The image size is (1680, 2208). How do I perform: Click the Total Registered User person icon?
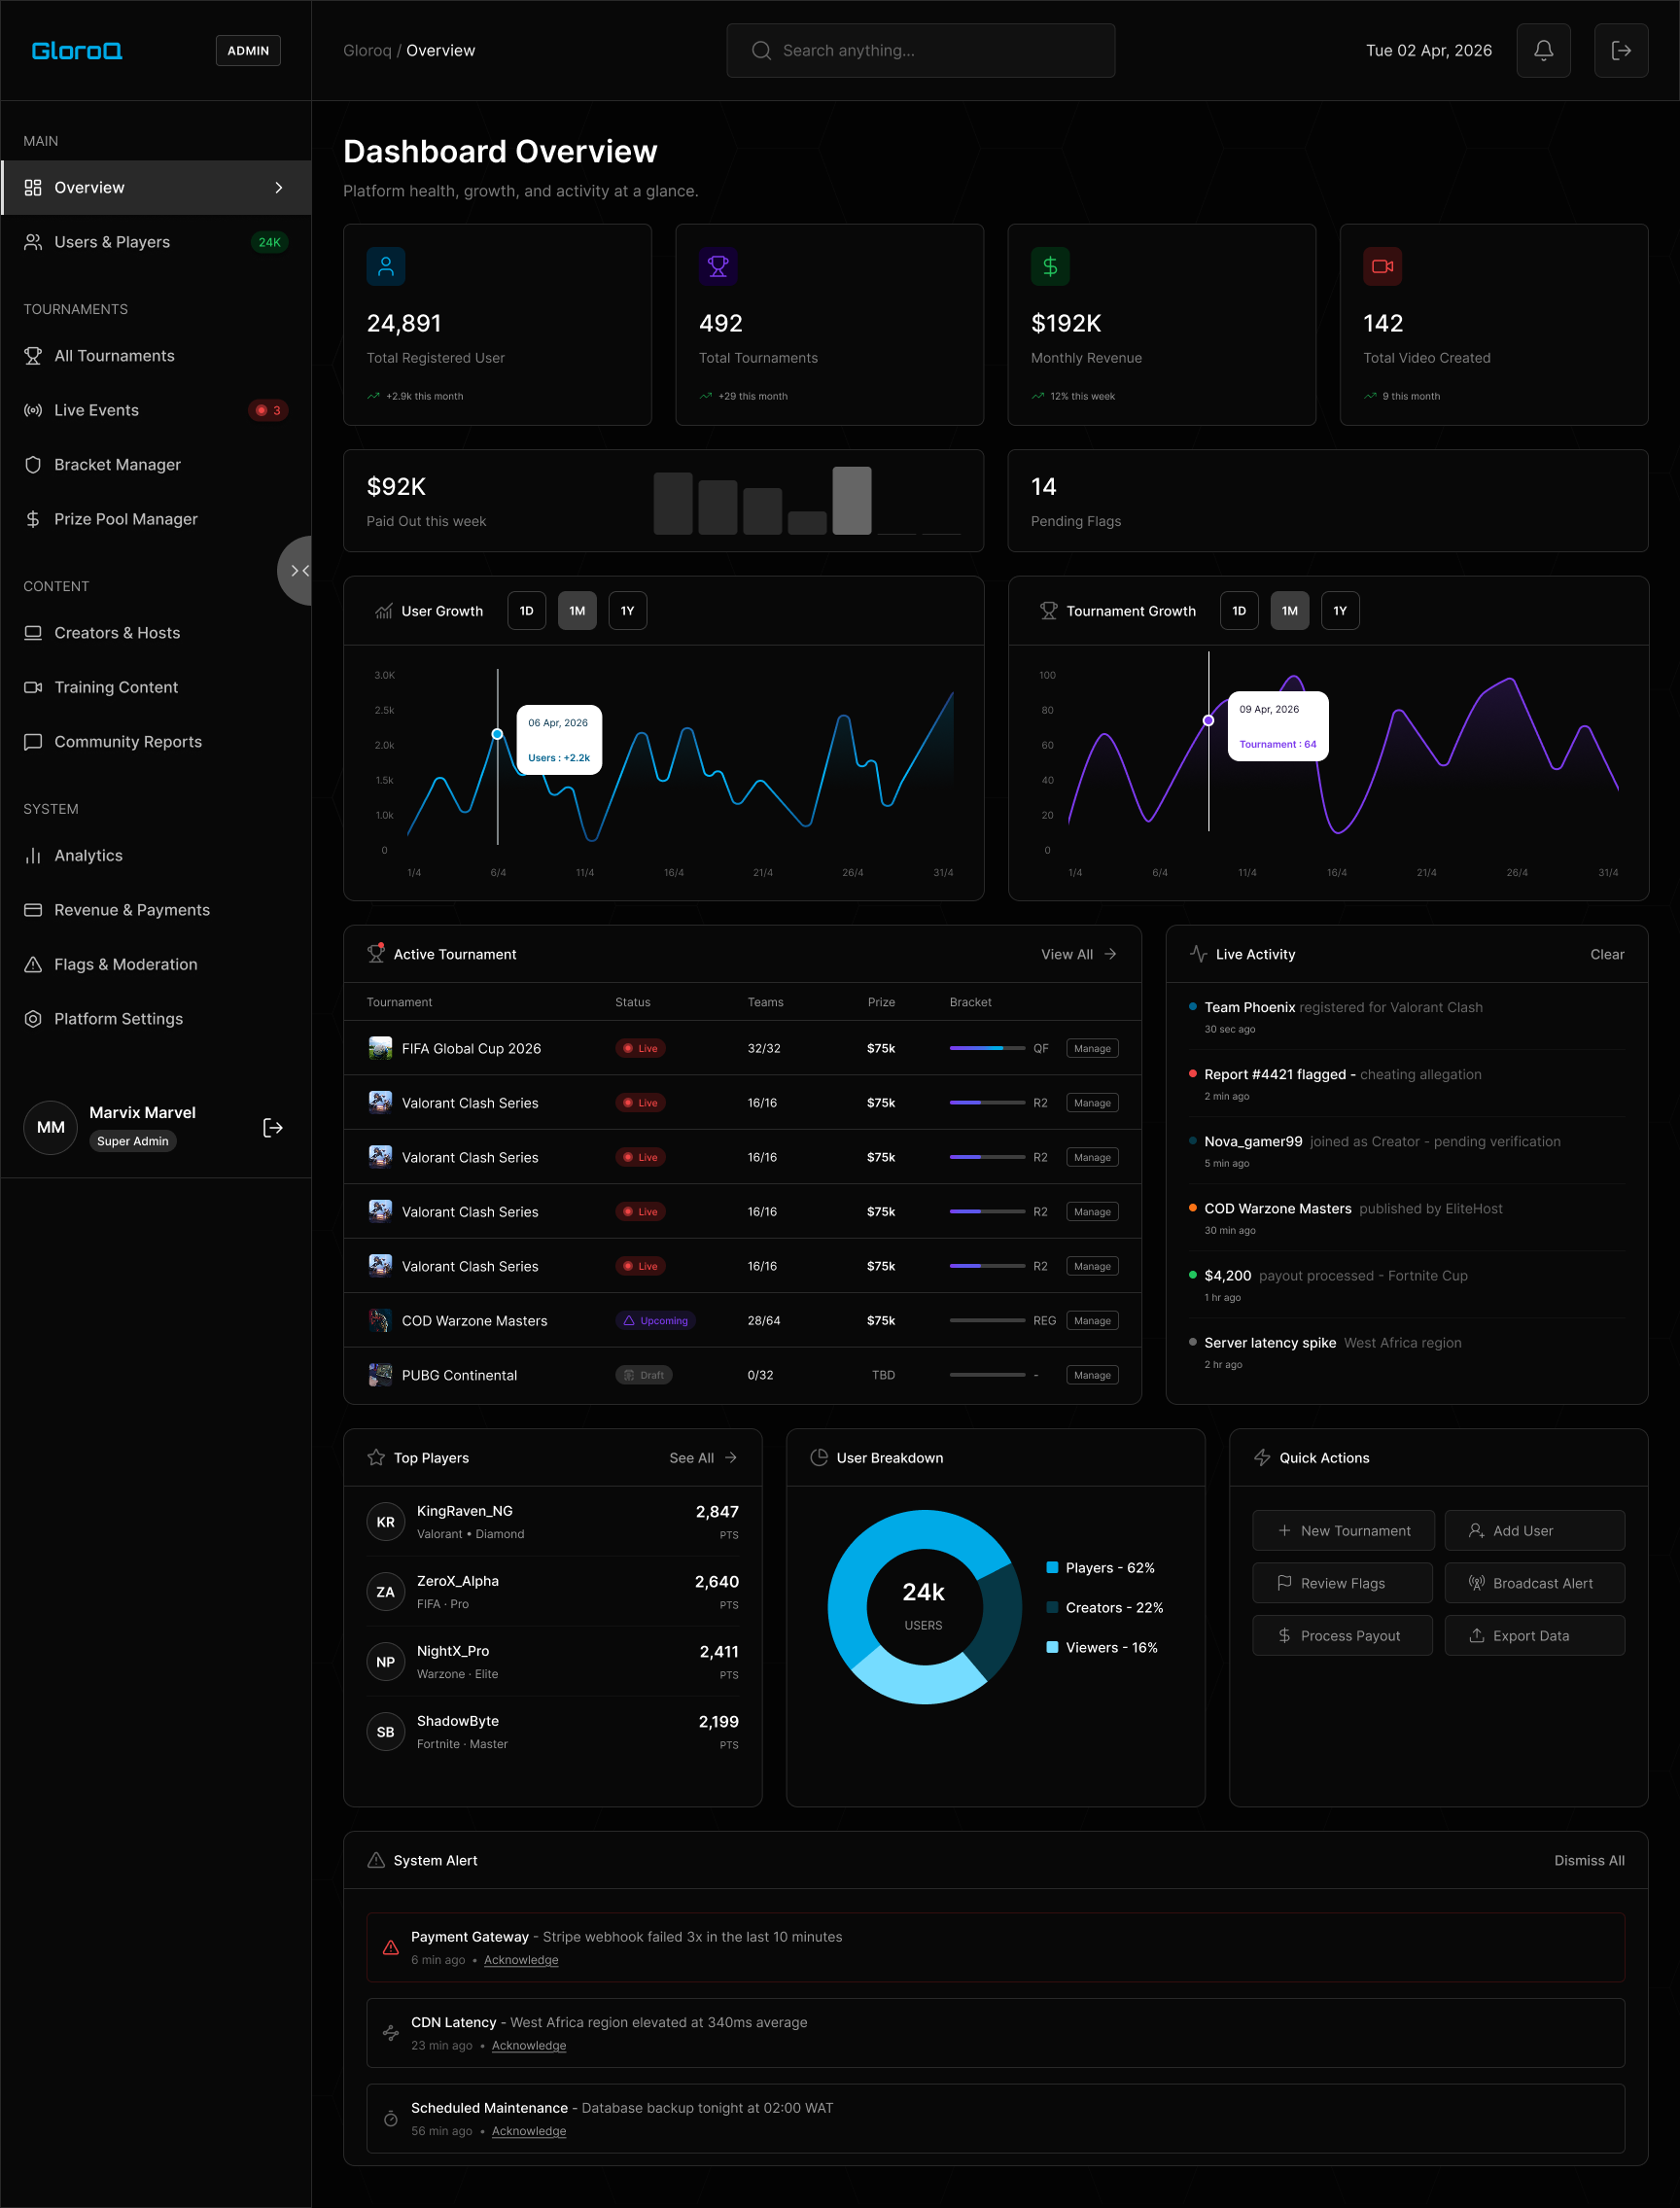pyautogui.click(x=386, y=266)
